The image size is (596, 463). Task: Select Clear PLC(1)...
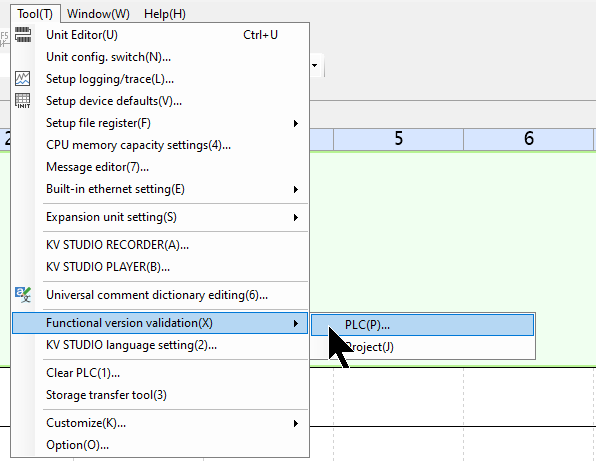[160, 373]
